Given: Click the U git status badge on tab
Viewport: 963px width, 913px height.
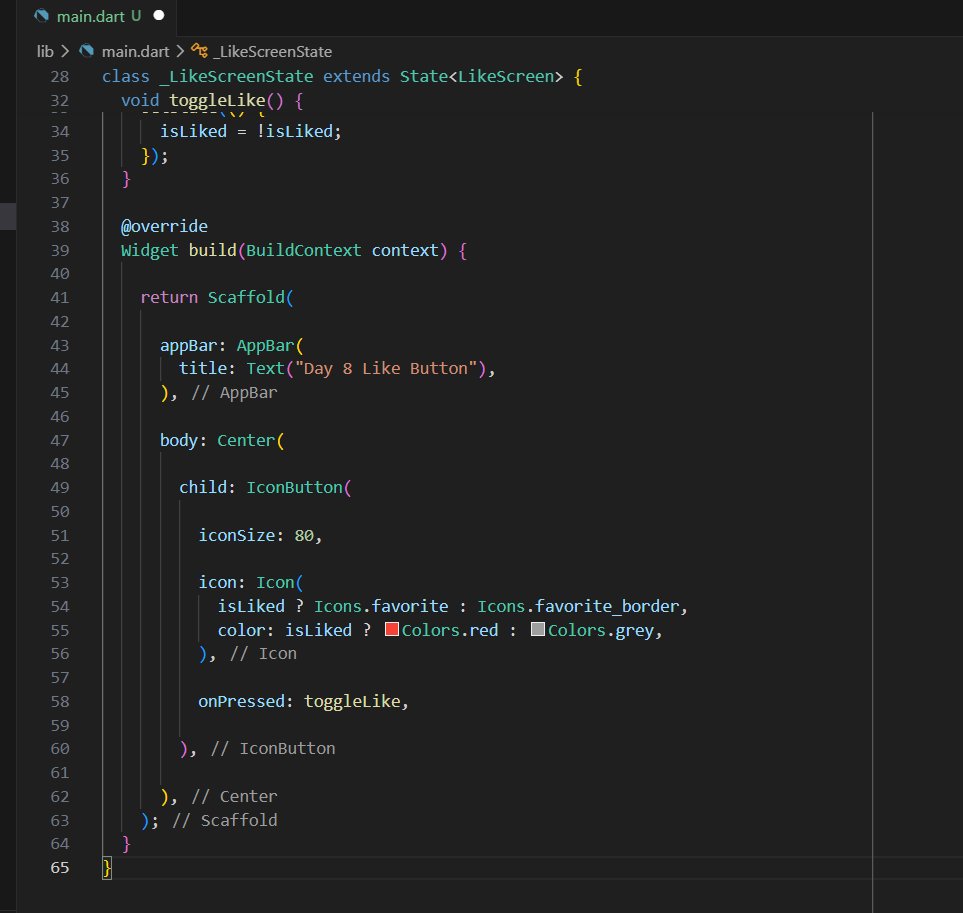Looking at the screenshot, I should click(136, 16).
